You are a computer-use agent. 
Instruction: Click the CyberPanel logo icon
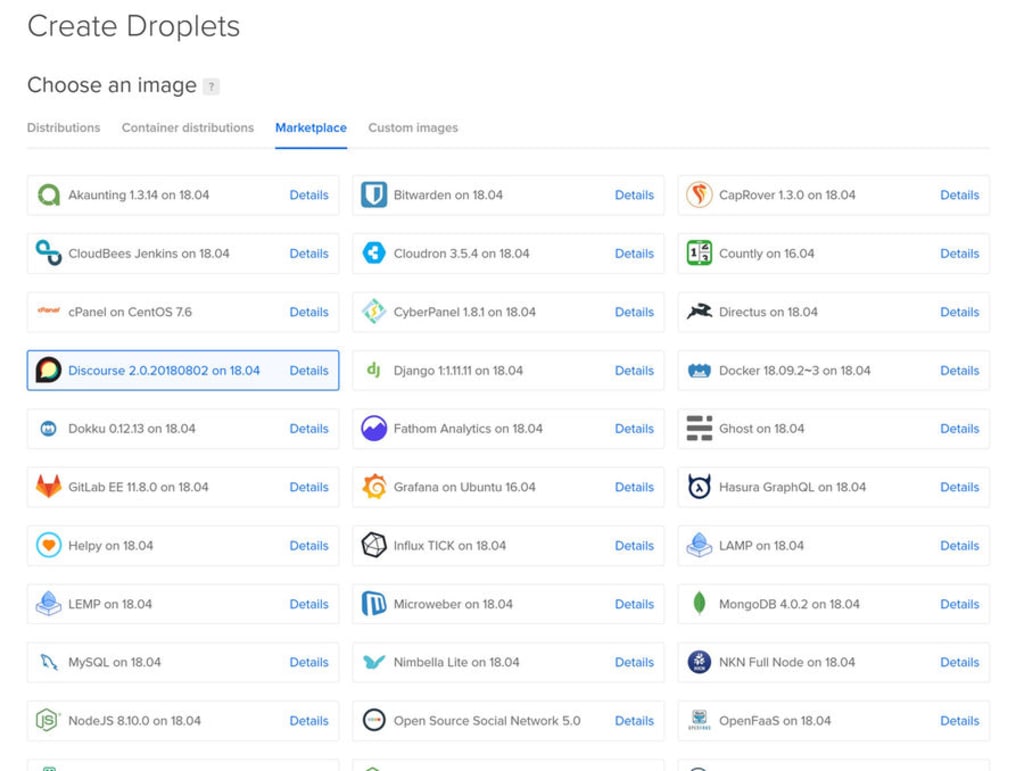click(374, 311)
